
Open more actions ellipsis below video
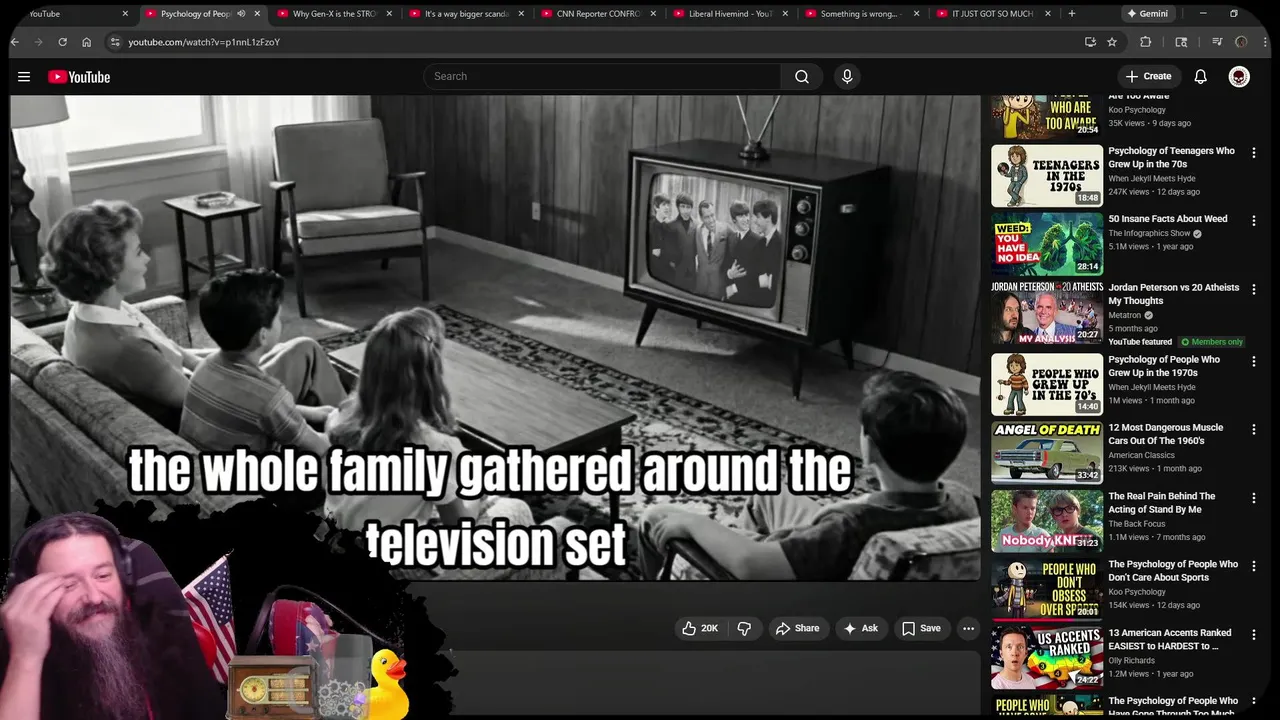968,628
